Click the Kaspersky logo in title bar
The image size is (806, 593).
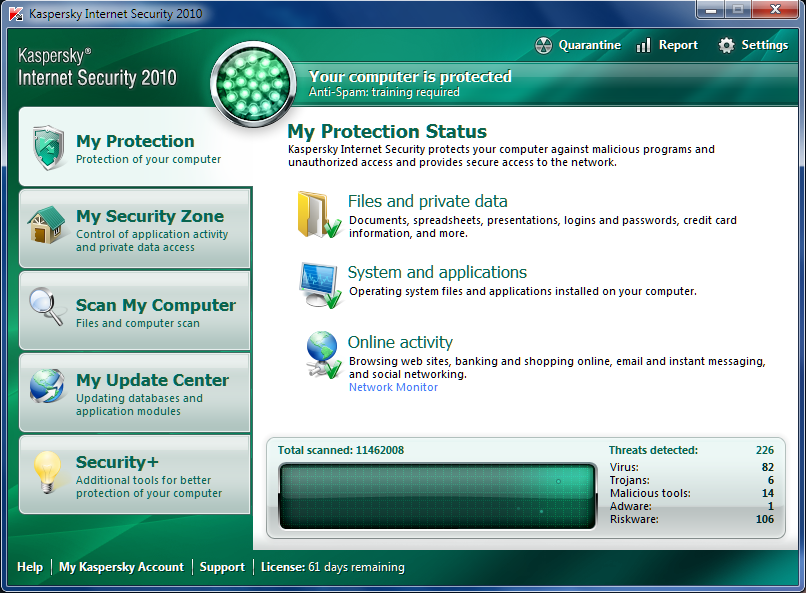pos(16,13)
